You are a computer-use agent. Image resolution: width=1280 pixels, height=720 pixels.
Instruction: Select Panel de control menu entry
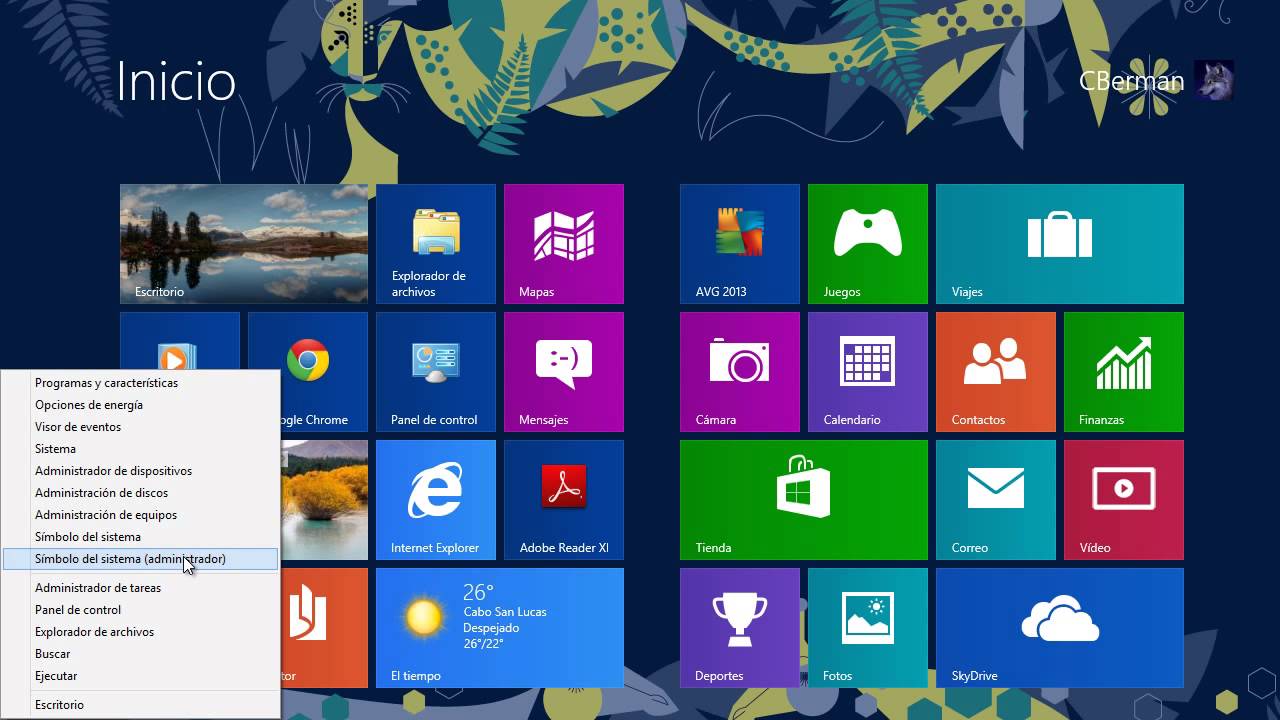(x=140, y=610)
